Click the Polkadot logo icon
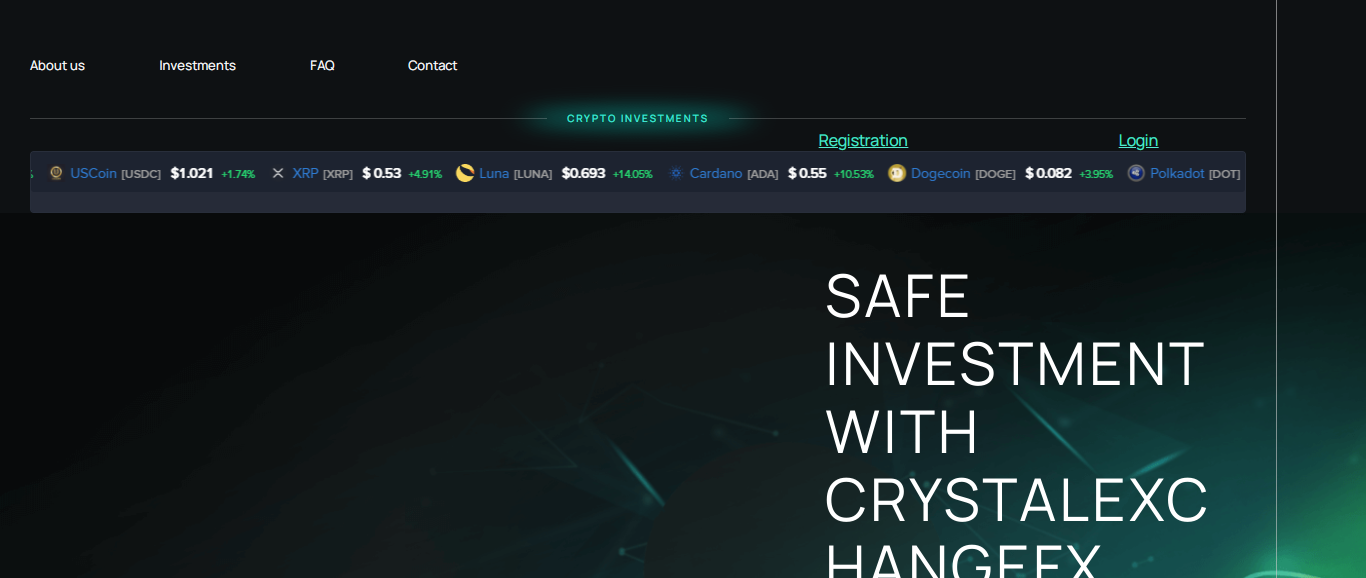Screen dimensions: 1366x578 (x=1136, y=173)
